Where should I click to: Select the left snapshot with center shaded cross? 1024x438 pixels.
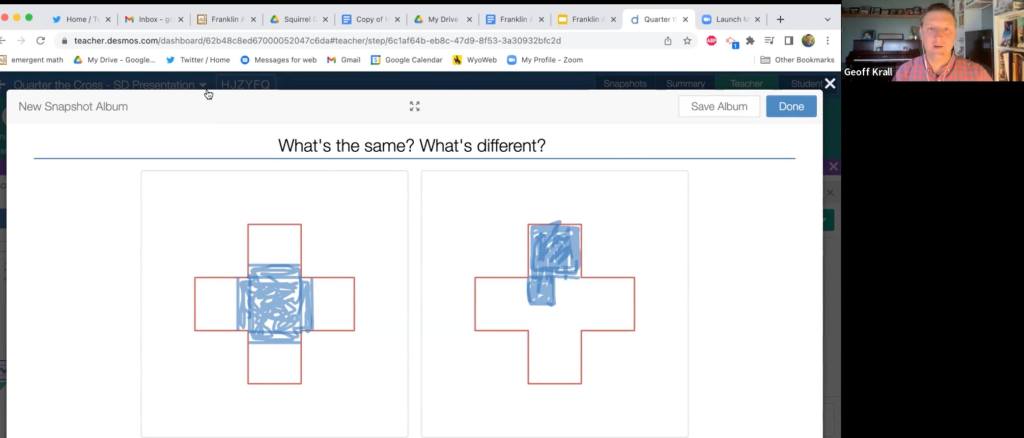(274, 303)
